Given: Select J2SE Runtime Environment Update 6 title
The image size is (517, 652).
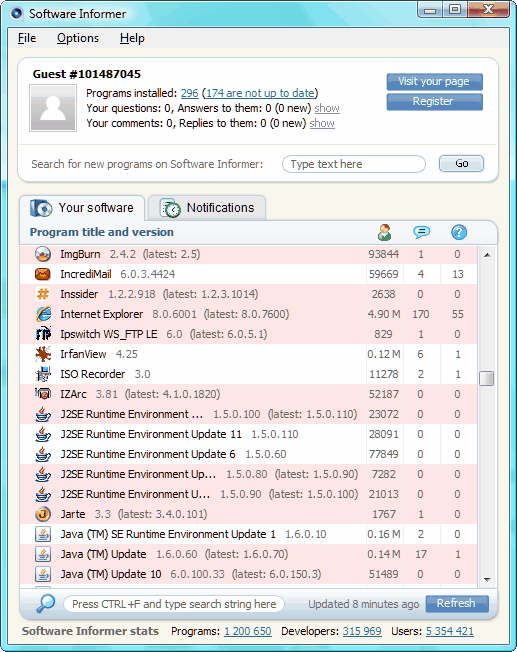Looking at the screenshot, I should coord(148,454).
